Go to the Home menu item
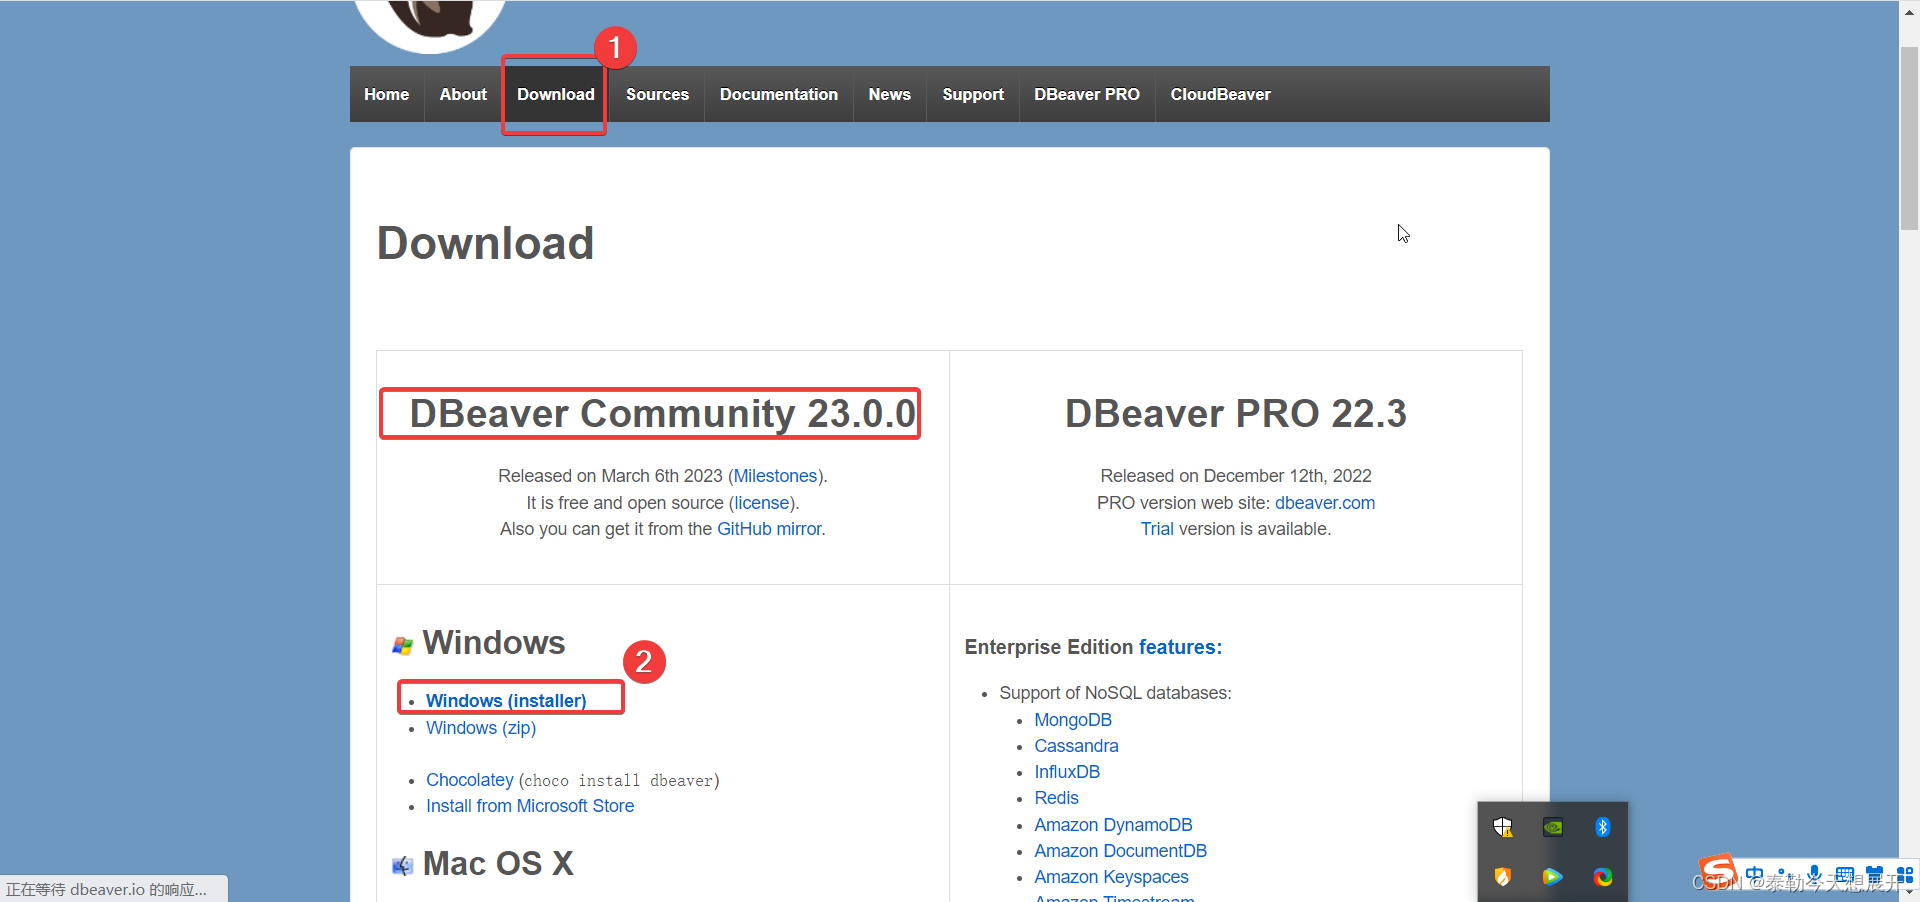This screenshot has height=902, width=1920. point(386,94)
